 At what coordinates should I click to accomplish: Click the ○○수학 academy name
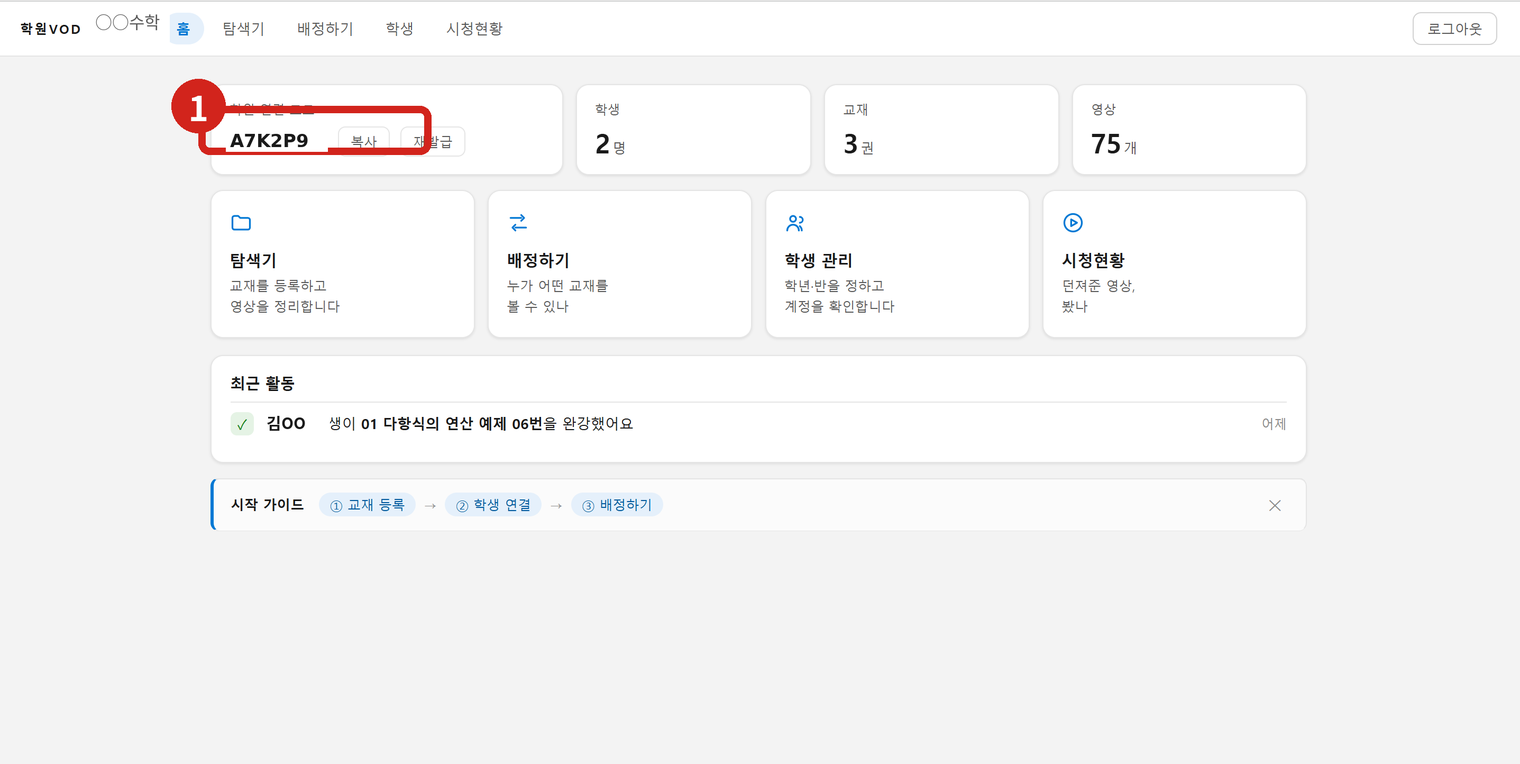[128, 22]
